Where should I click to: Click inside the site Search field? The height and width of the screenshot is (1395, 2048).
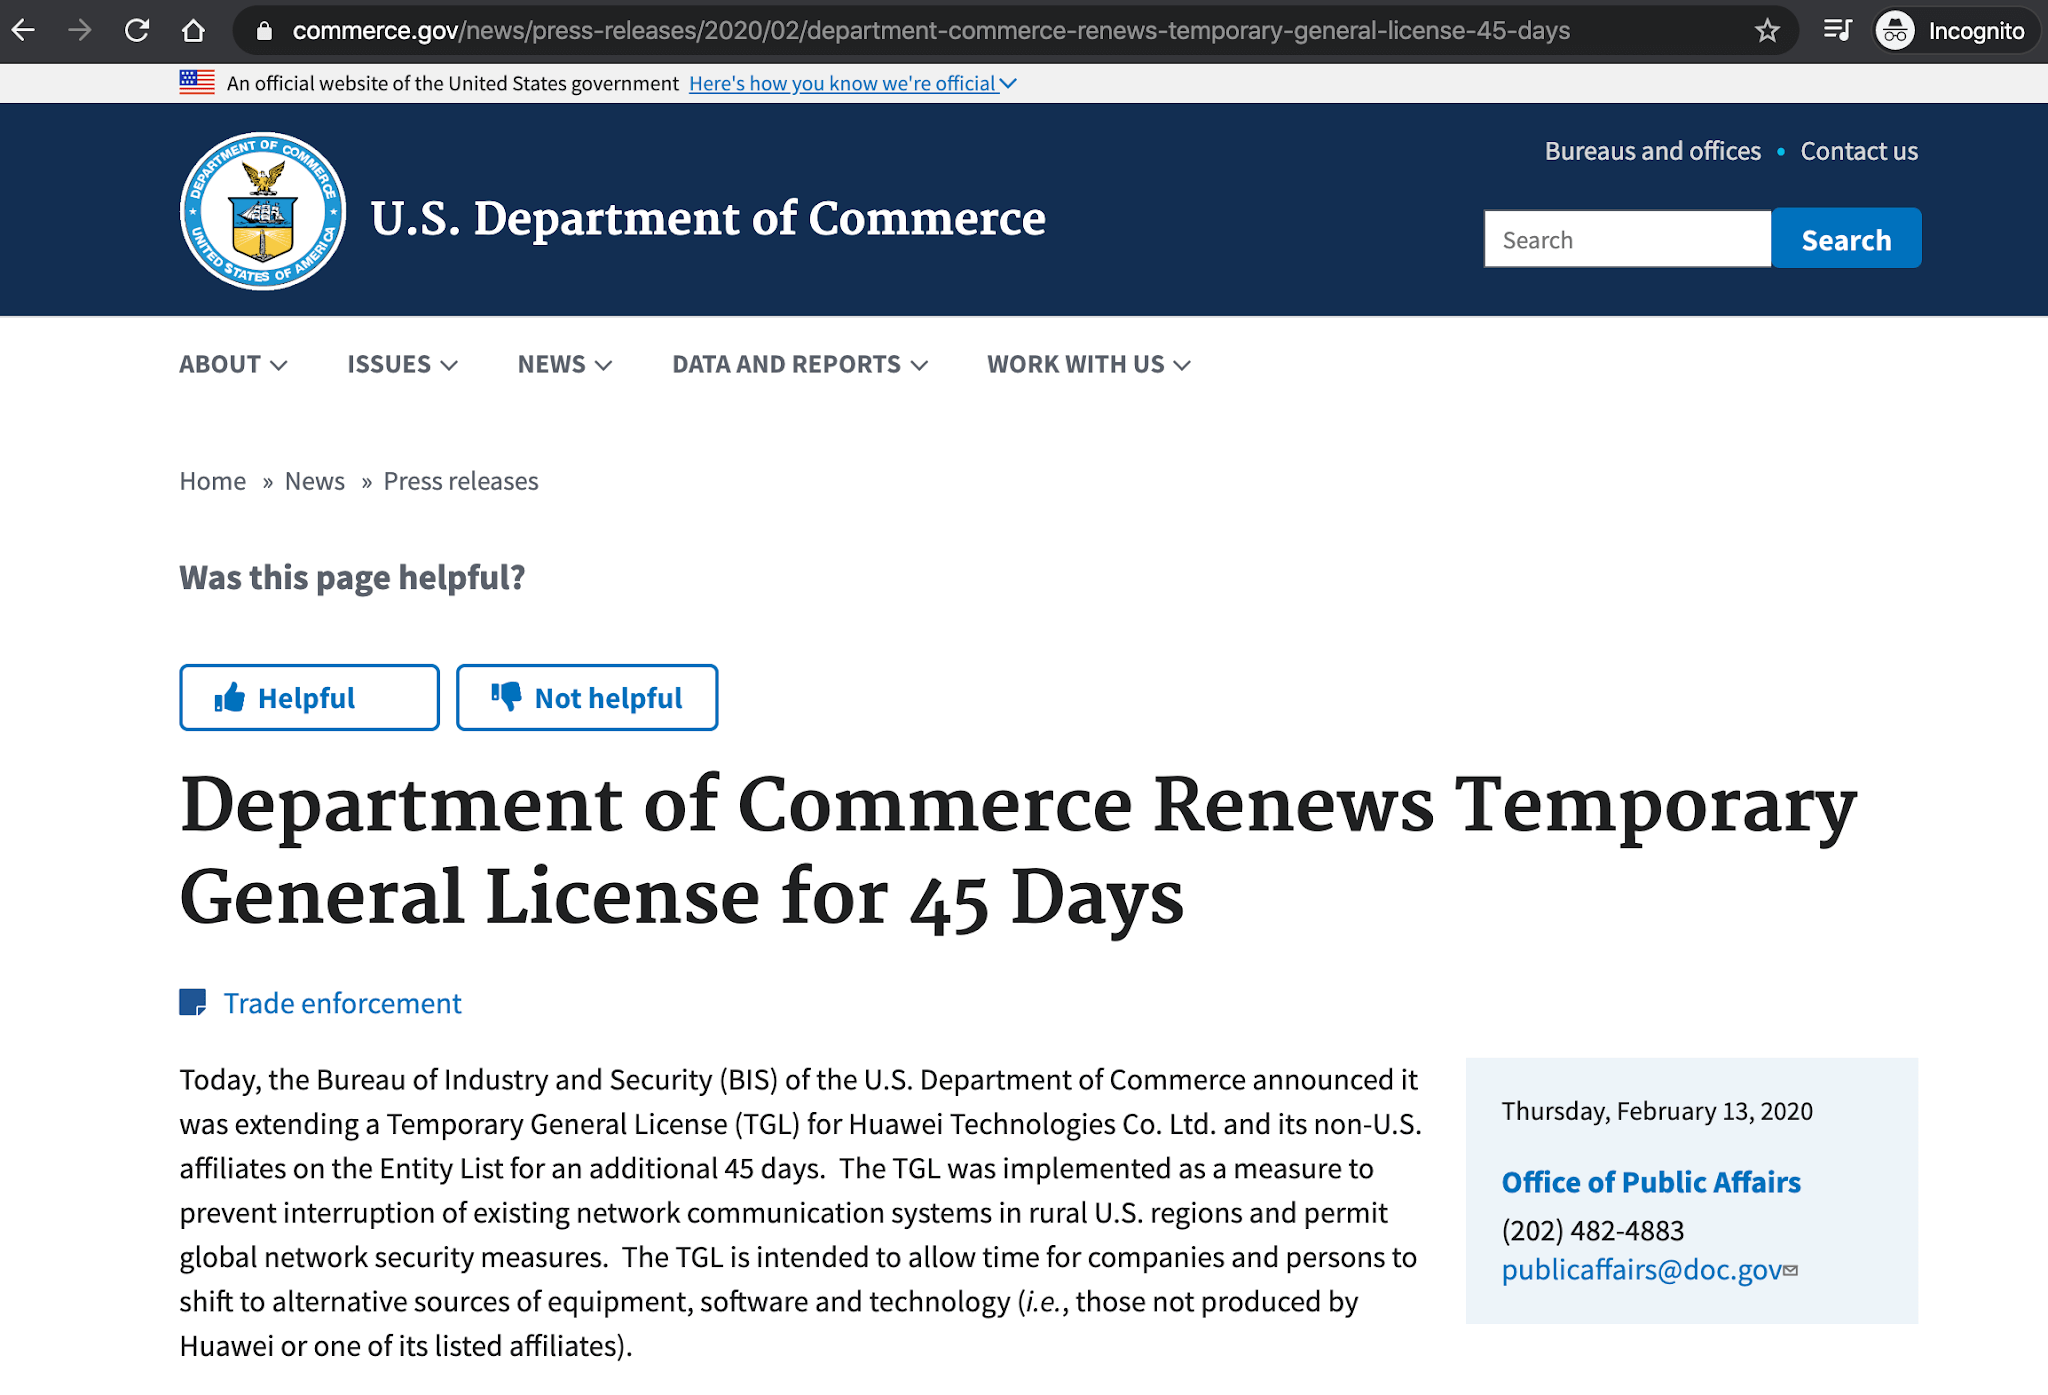pyautogui.click(x=1627, y=240)
